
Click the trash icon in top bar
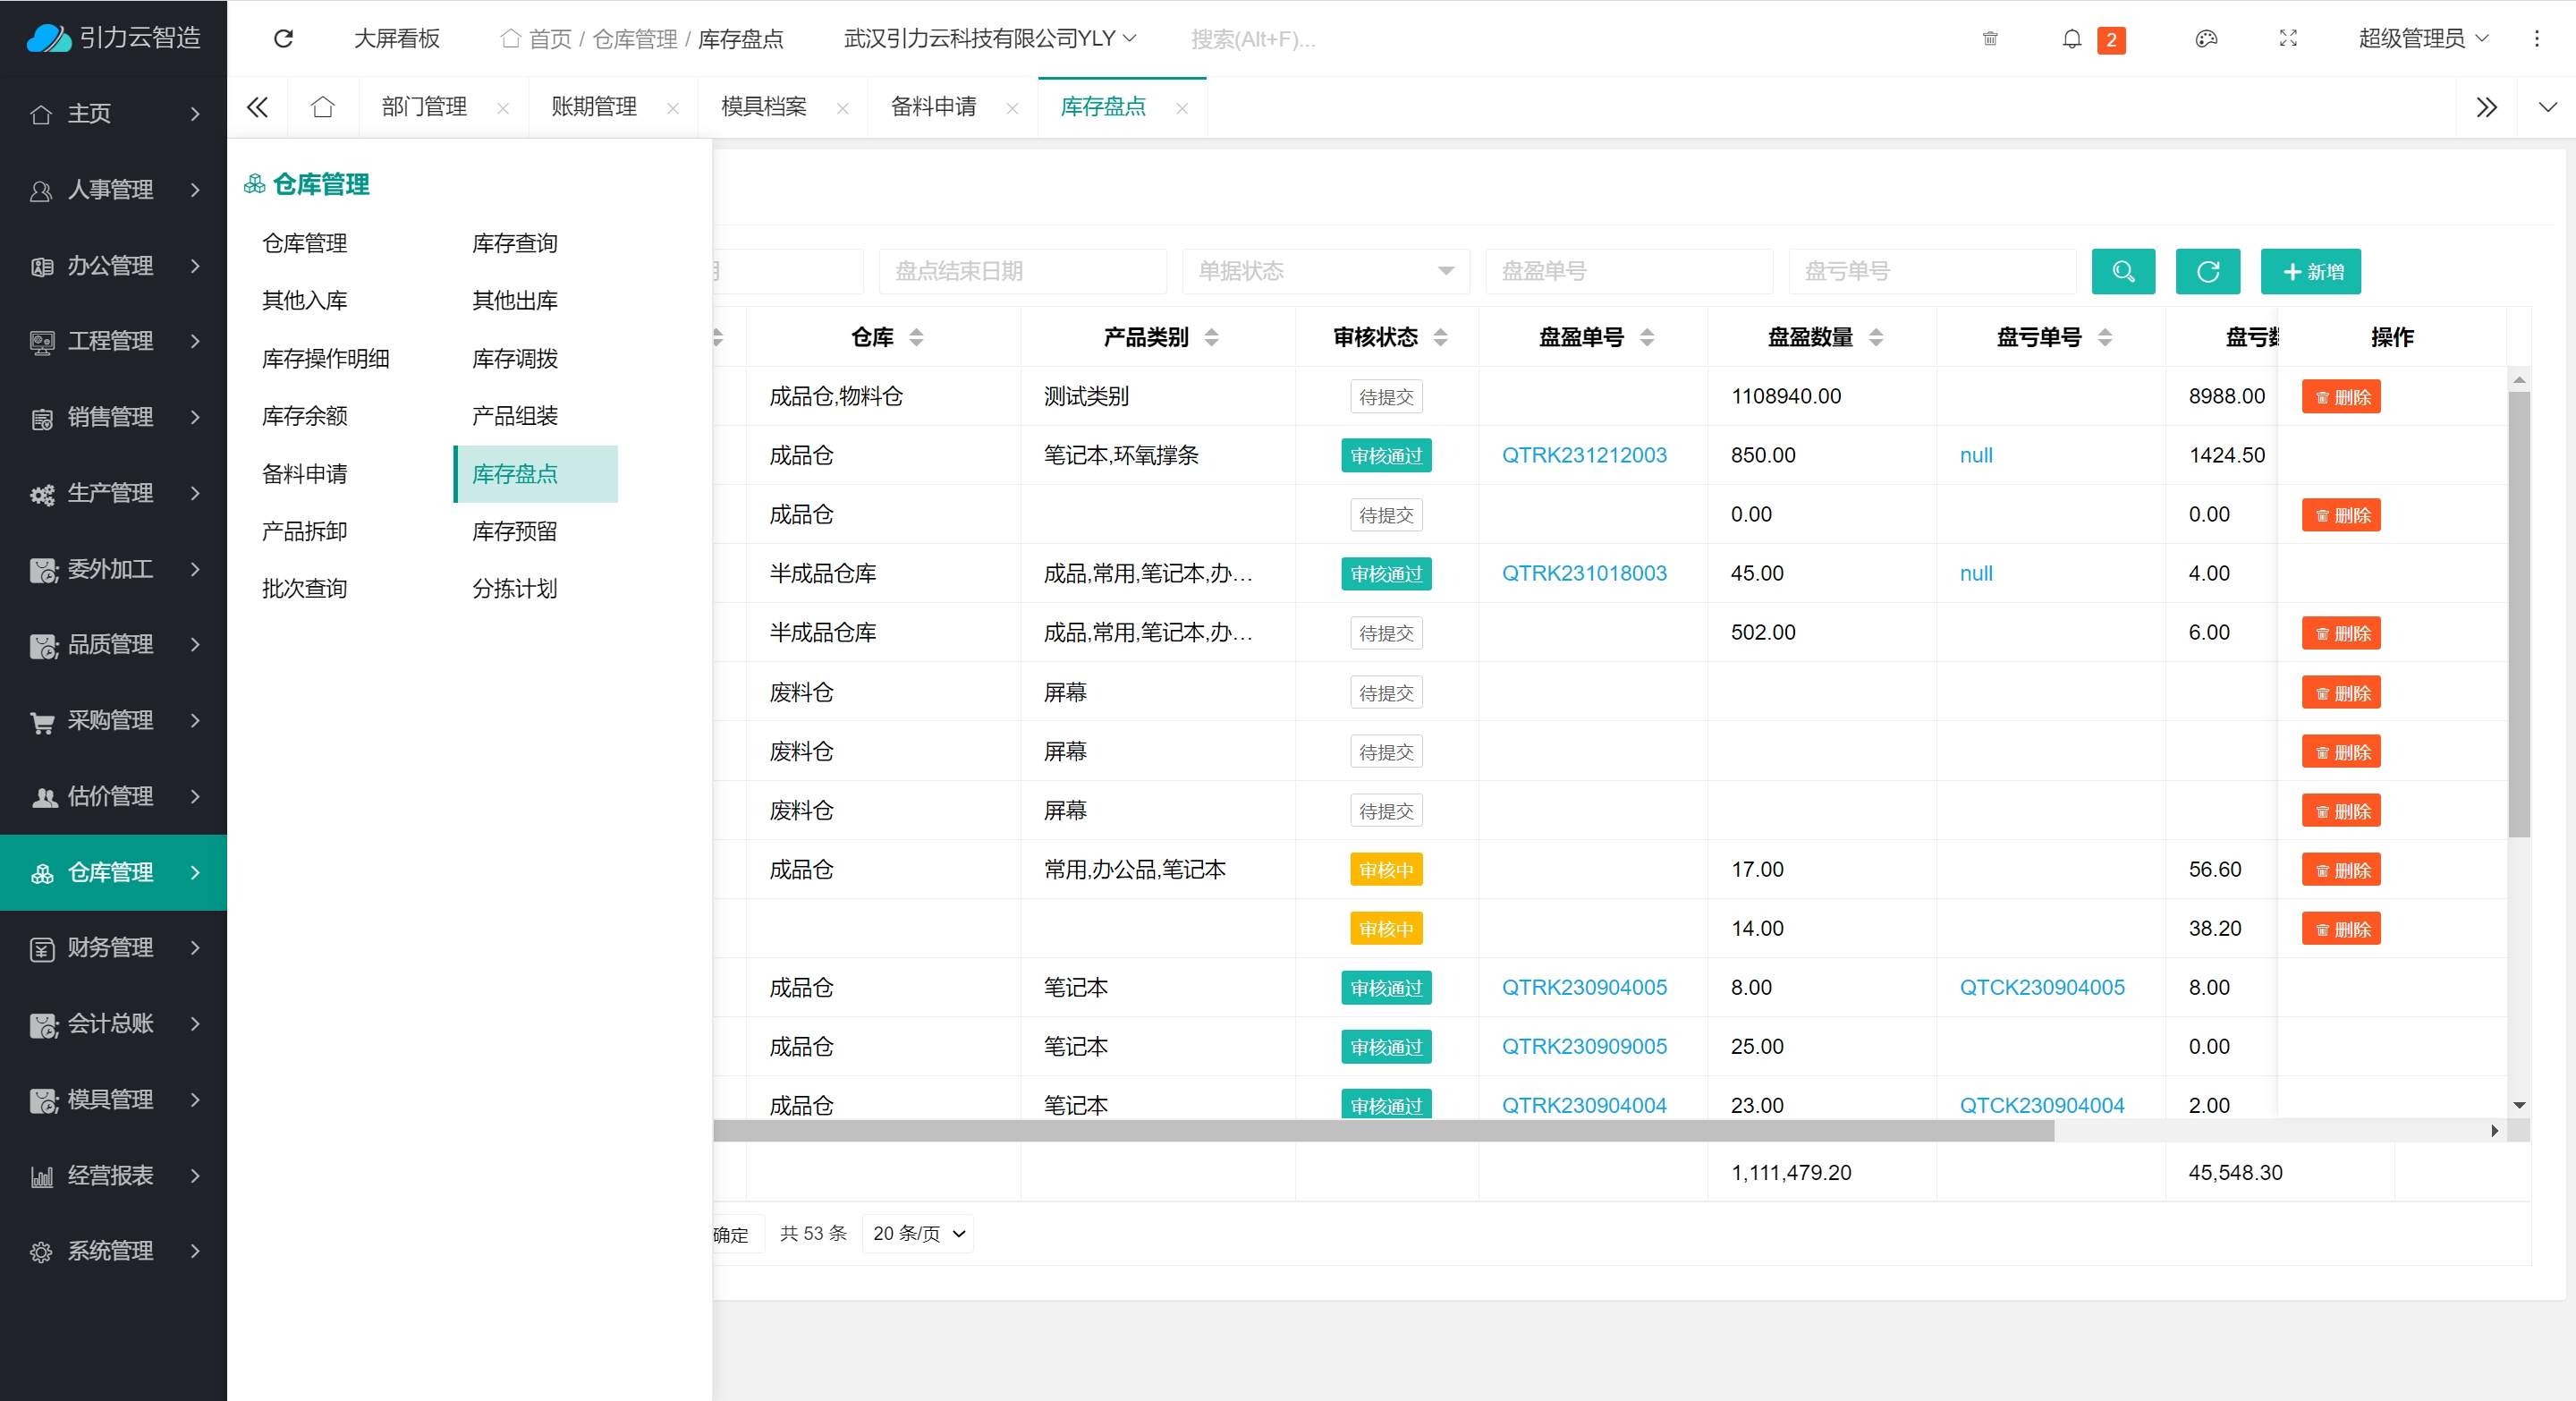(x=1990, y=39)
